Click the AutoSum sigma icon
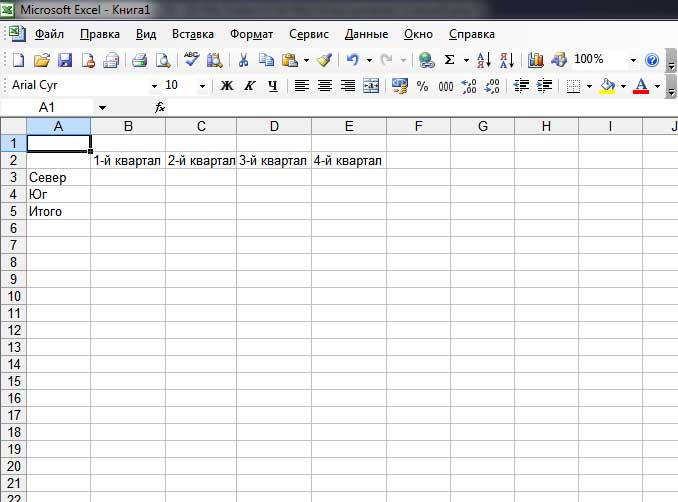 click(449, 60)
